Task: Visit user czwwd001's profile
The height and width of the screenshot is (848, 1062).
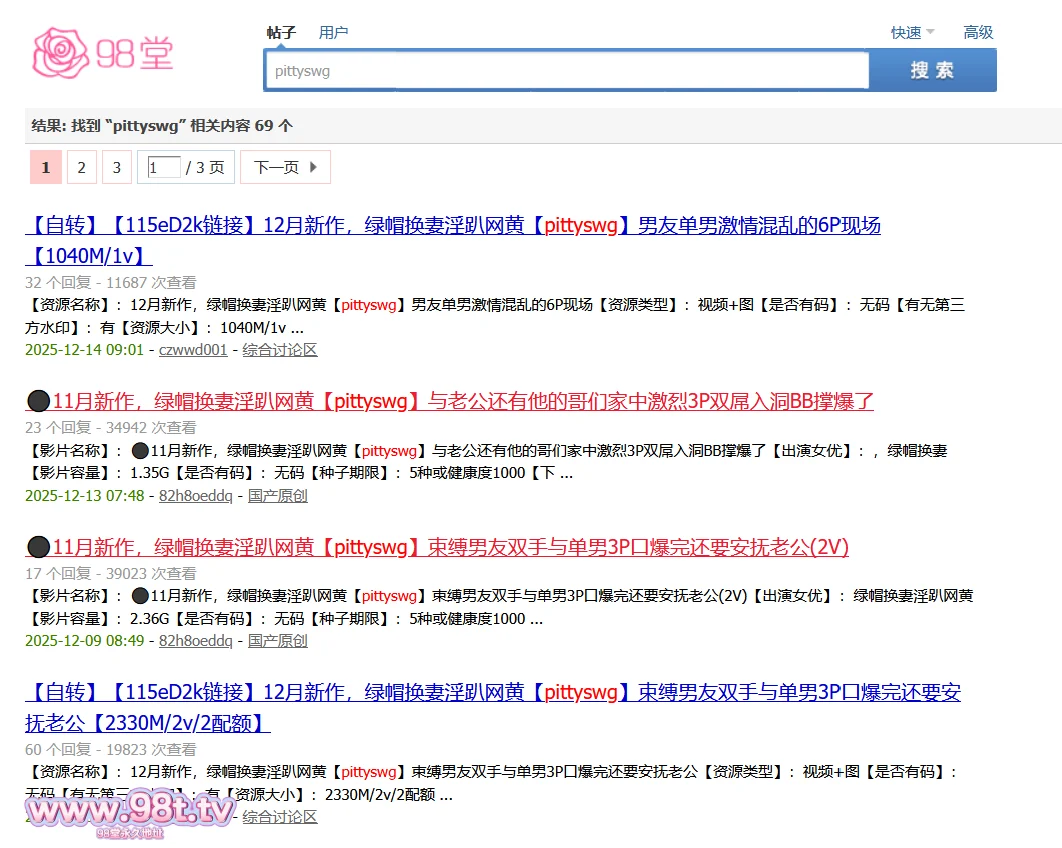Action: pyautogui.click(x=193, y=349)
